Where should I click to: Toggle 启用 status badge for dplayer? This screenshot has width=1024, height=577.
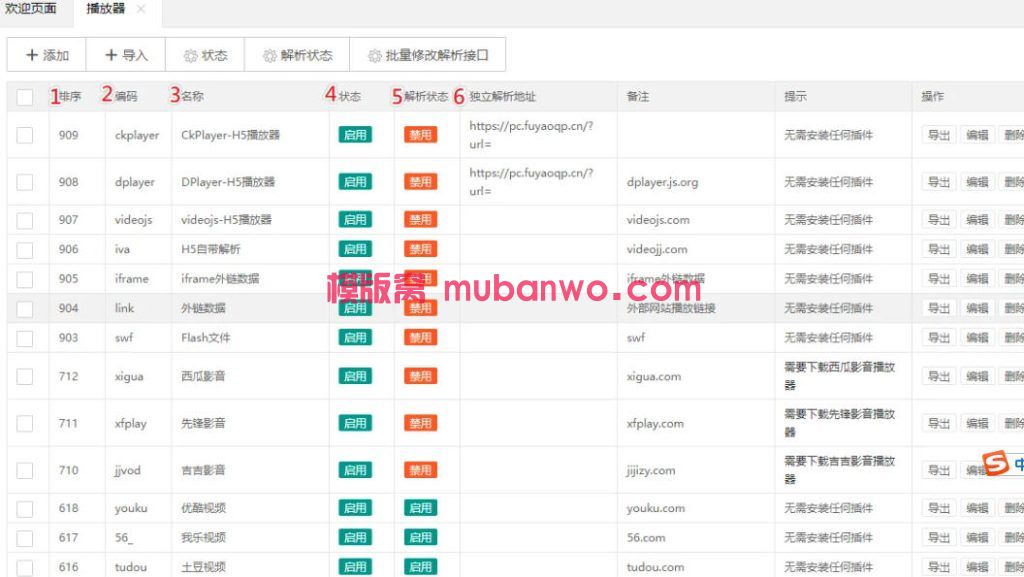pyautogui.click(x=355, y=182)
